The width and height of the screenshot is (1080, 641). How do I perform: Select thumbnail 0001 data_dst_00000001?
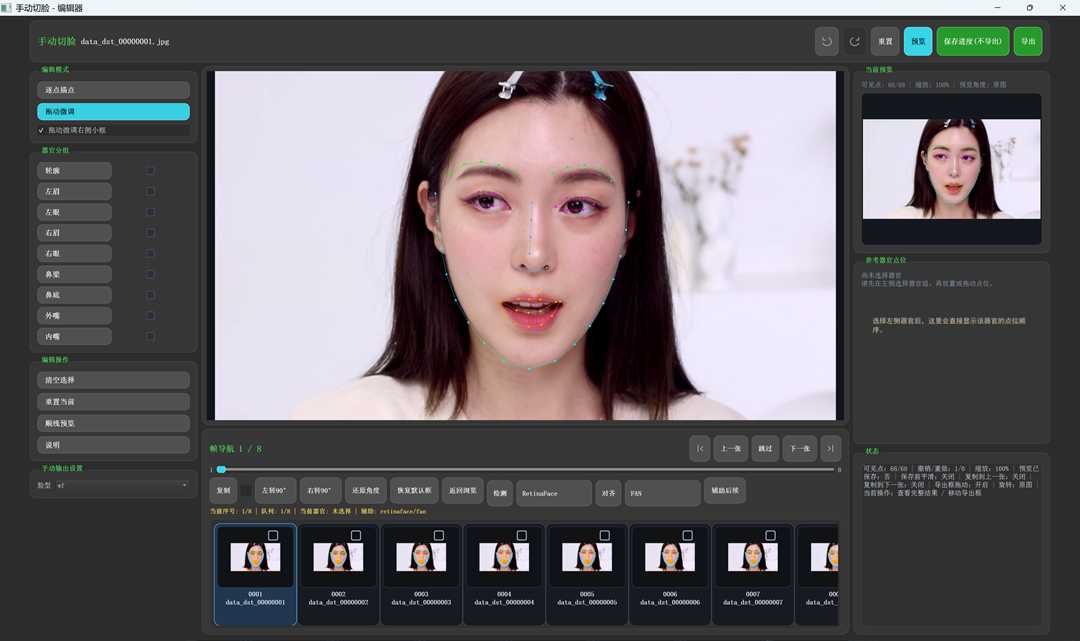point(256,574)
